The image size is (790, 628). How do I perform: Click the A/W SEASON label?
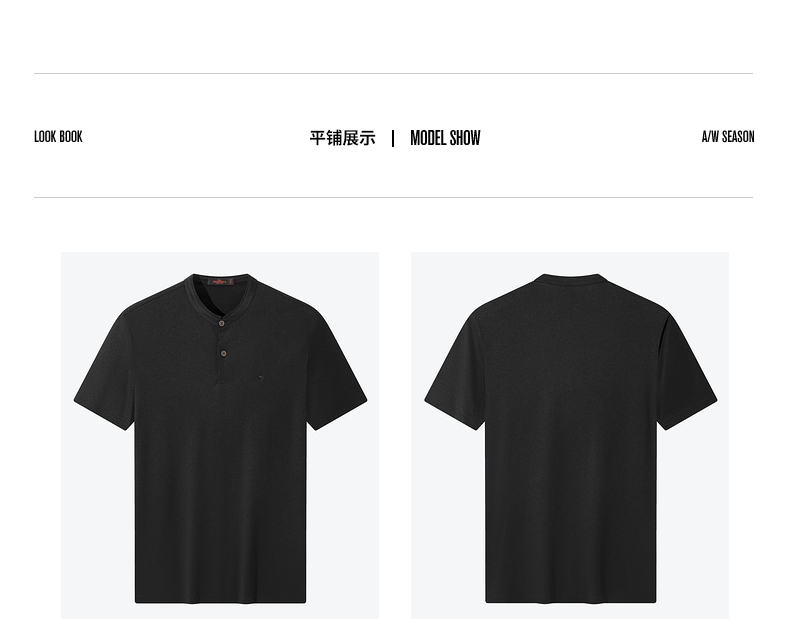click(x=728, y=137)
